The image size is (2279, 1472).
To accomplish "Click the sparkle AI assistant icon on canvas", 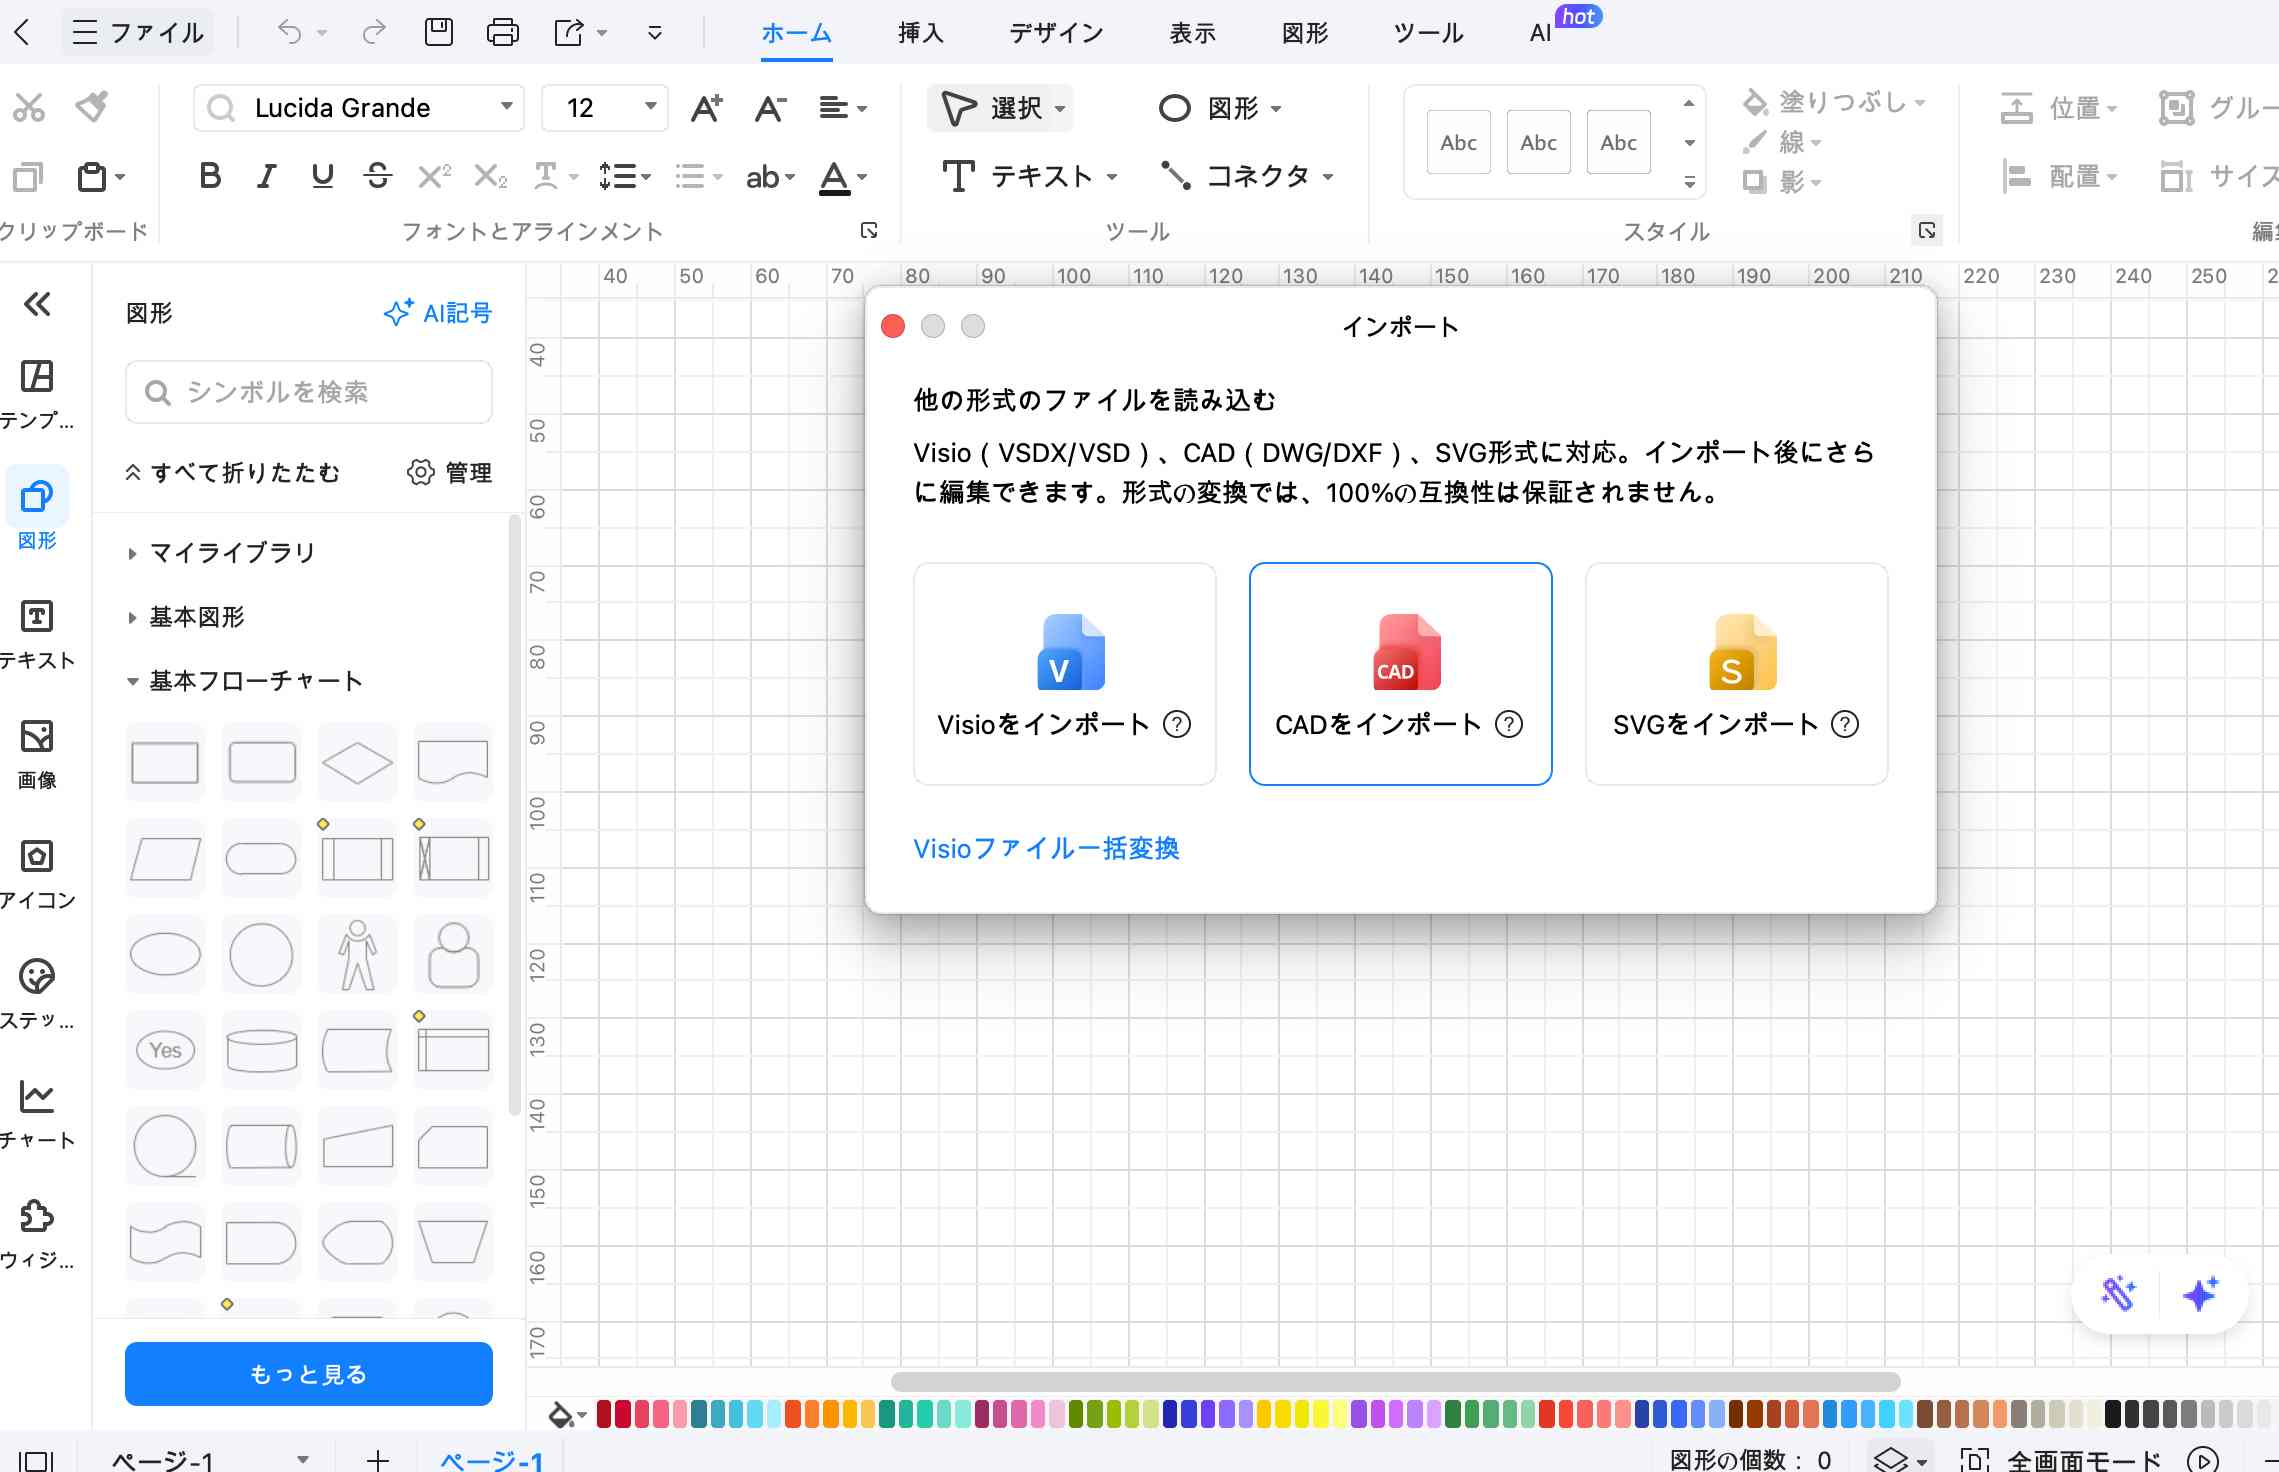I will click(2201, 1294).
